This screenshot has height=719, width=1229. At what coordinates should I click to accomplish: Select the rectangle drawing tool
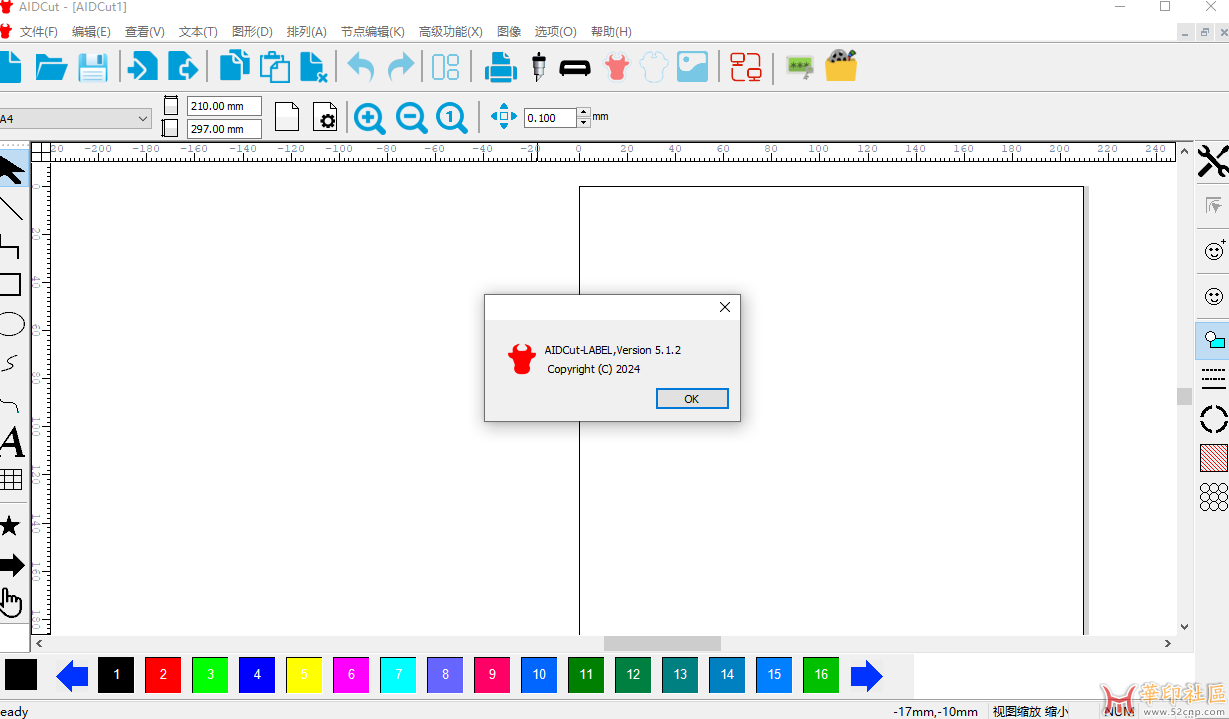tap(10, 285)
